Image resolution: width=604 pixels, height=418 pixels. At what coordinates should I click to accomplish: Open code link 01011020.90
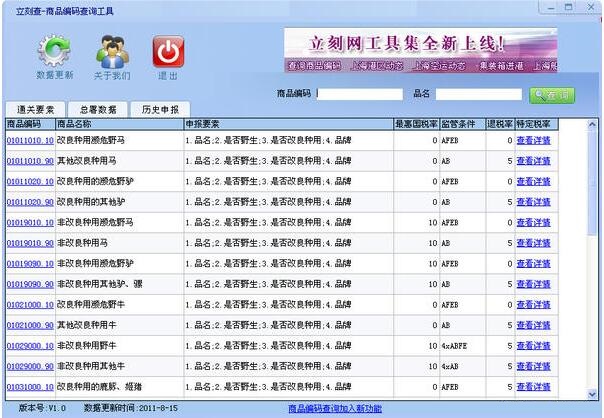pos(30,202)
